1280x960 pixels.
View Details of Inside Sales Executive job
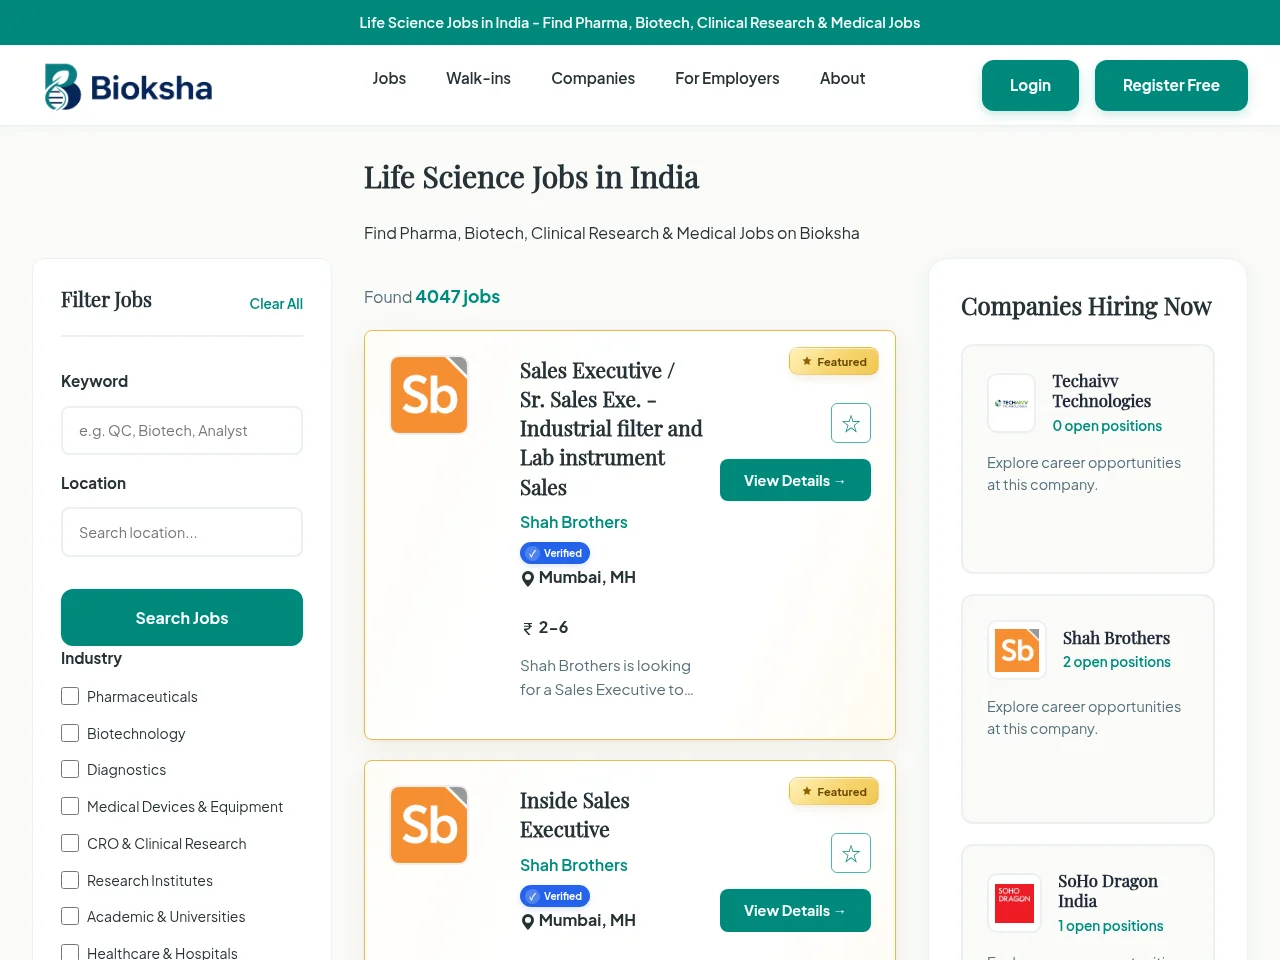(795, 910)
